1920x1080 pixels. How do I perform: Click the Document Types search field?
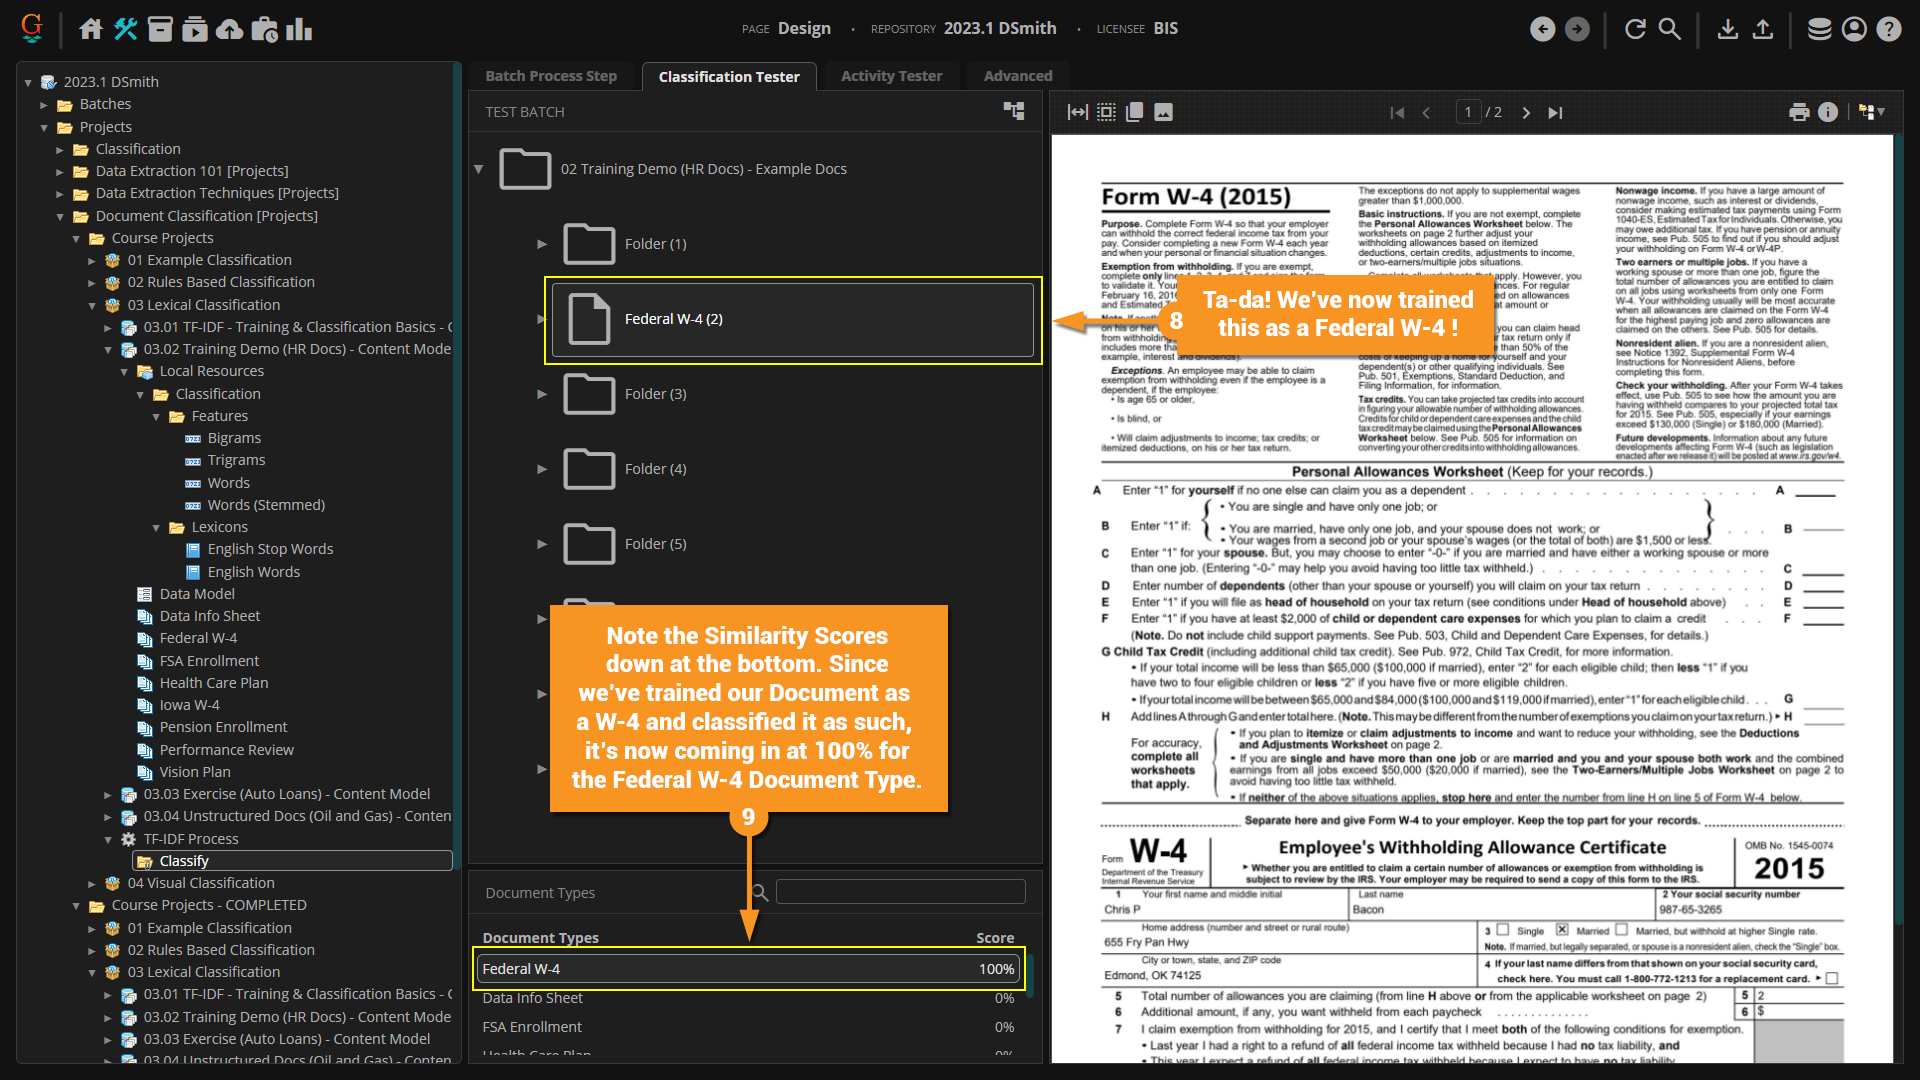900,892
